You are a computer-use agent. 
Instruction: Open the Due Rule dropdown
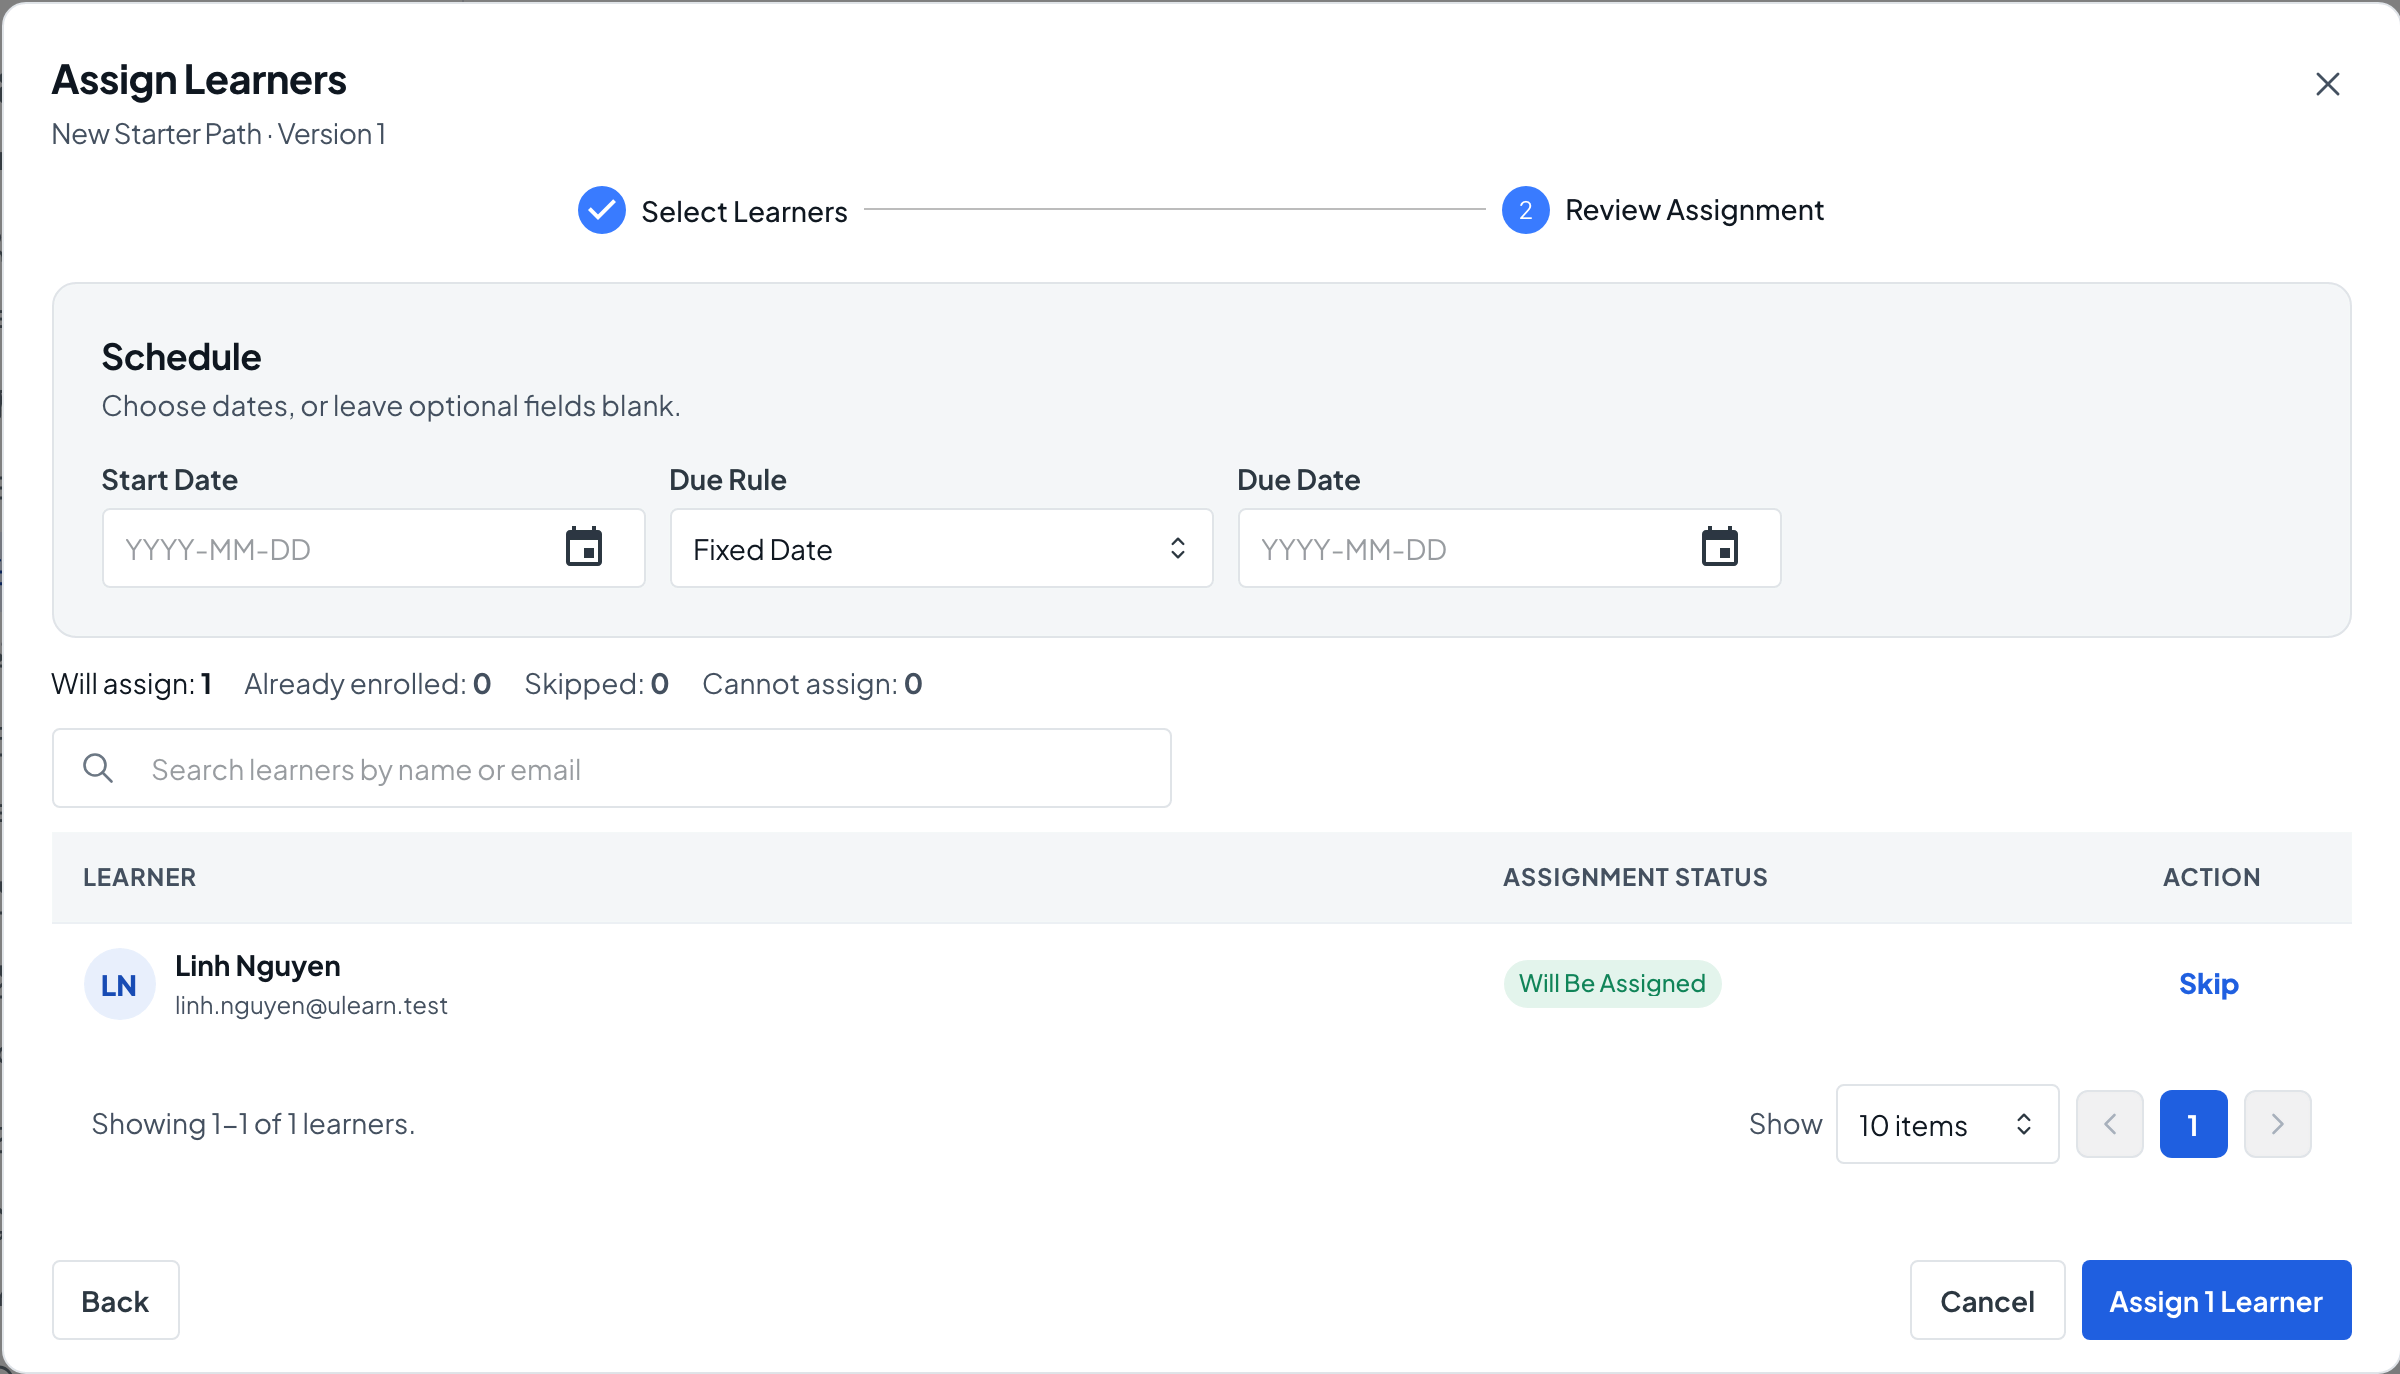942,548
